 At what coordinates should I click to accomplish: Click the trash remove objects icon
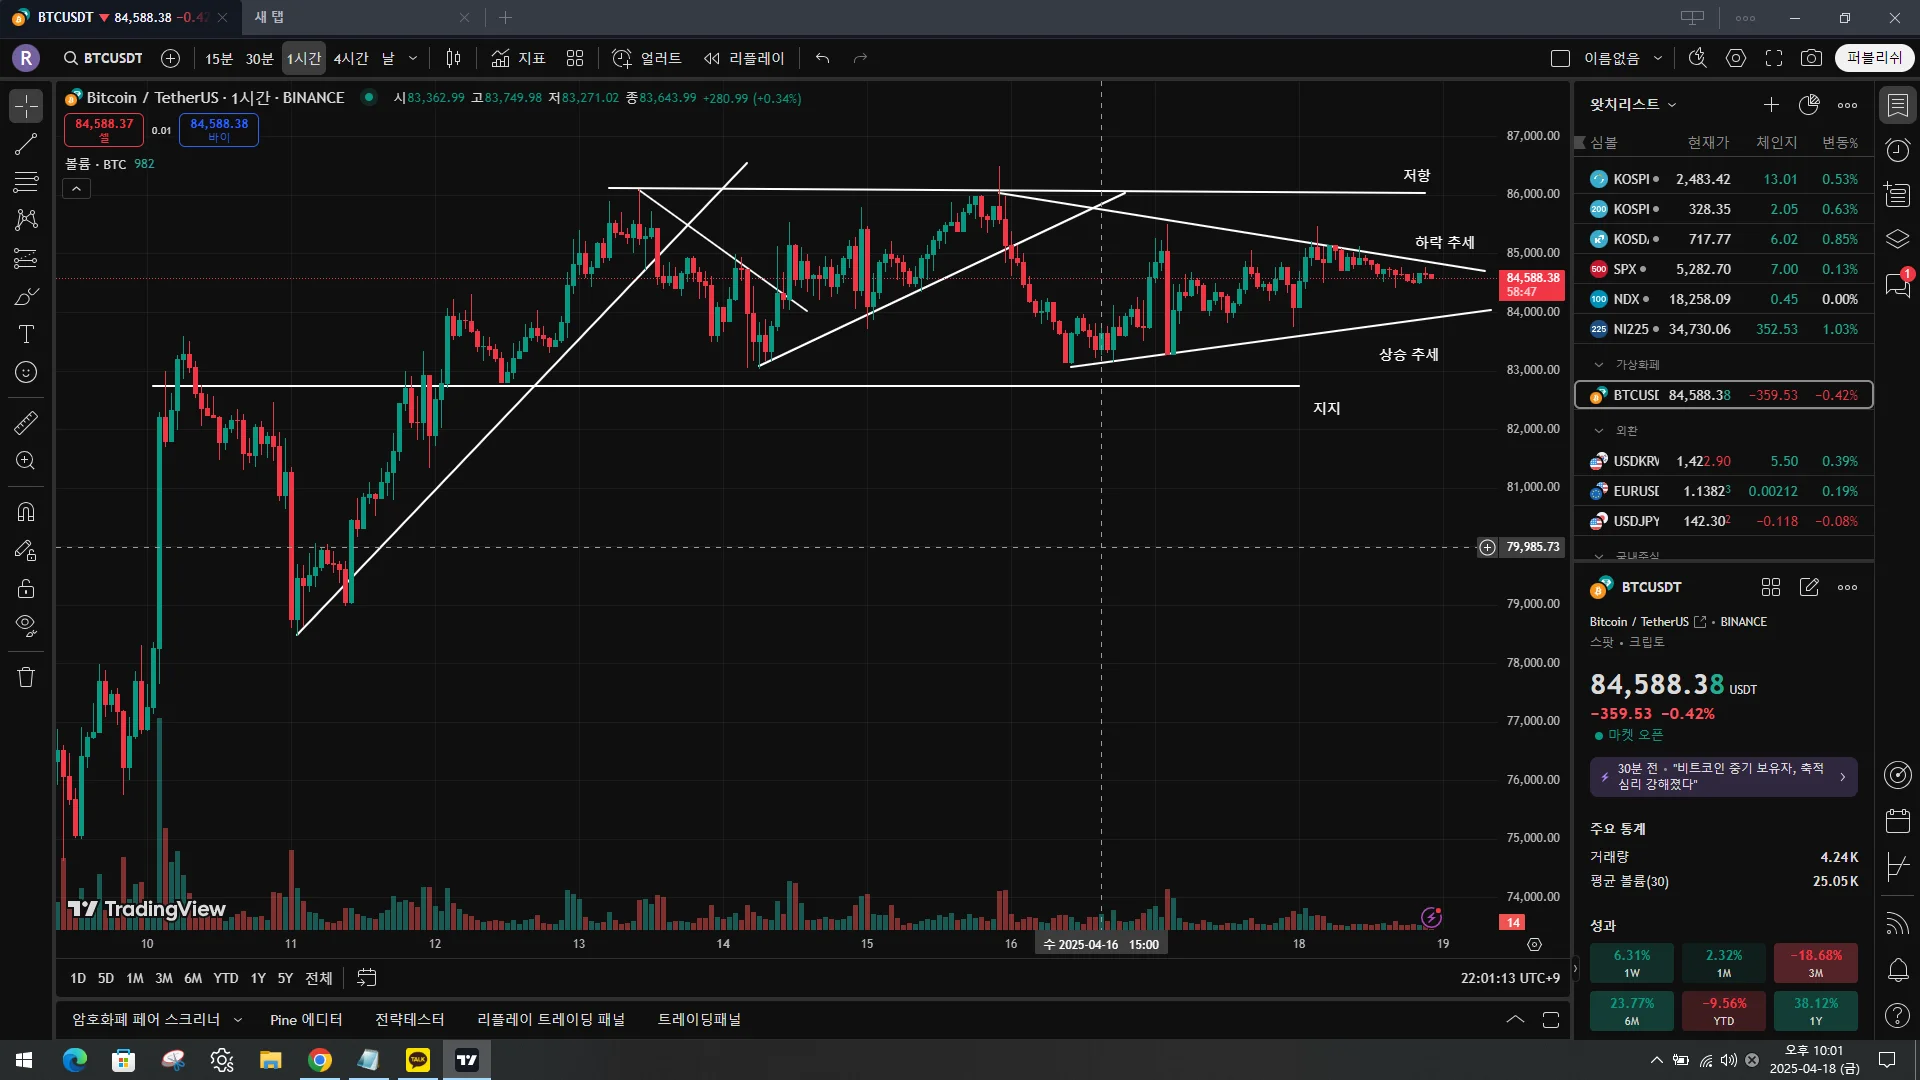click(26, 677)
